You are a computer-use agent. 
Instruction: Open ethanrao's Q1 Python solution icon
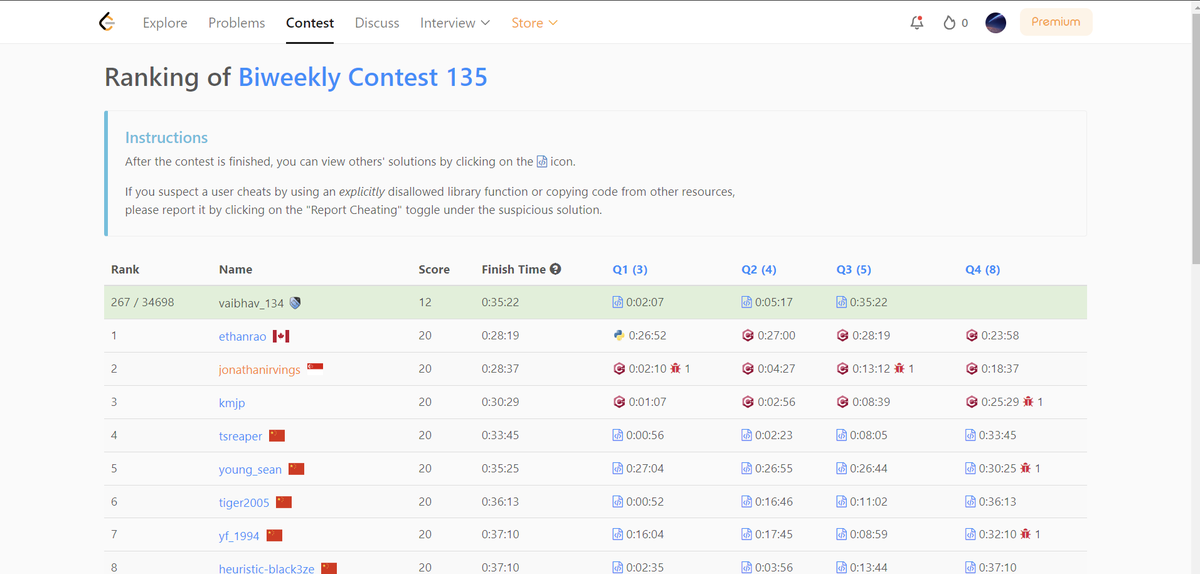pyautogui.click(x=618, y=335)
